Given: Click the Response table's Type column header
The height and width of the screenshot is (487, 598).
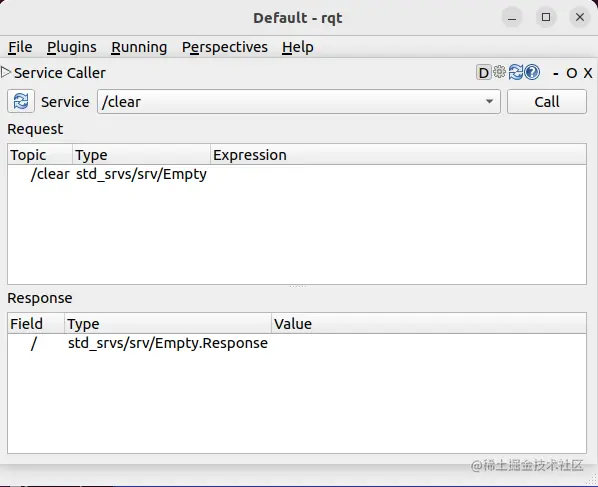Looking at the screenshot, I should tap(168, 324).
